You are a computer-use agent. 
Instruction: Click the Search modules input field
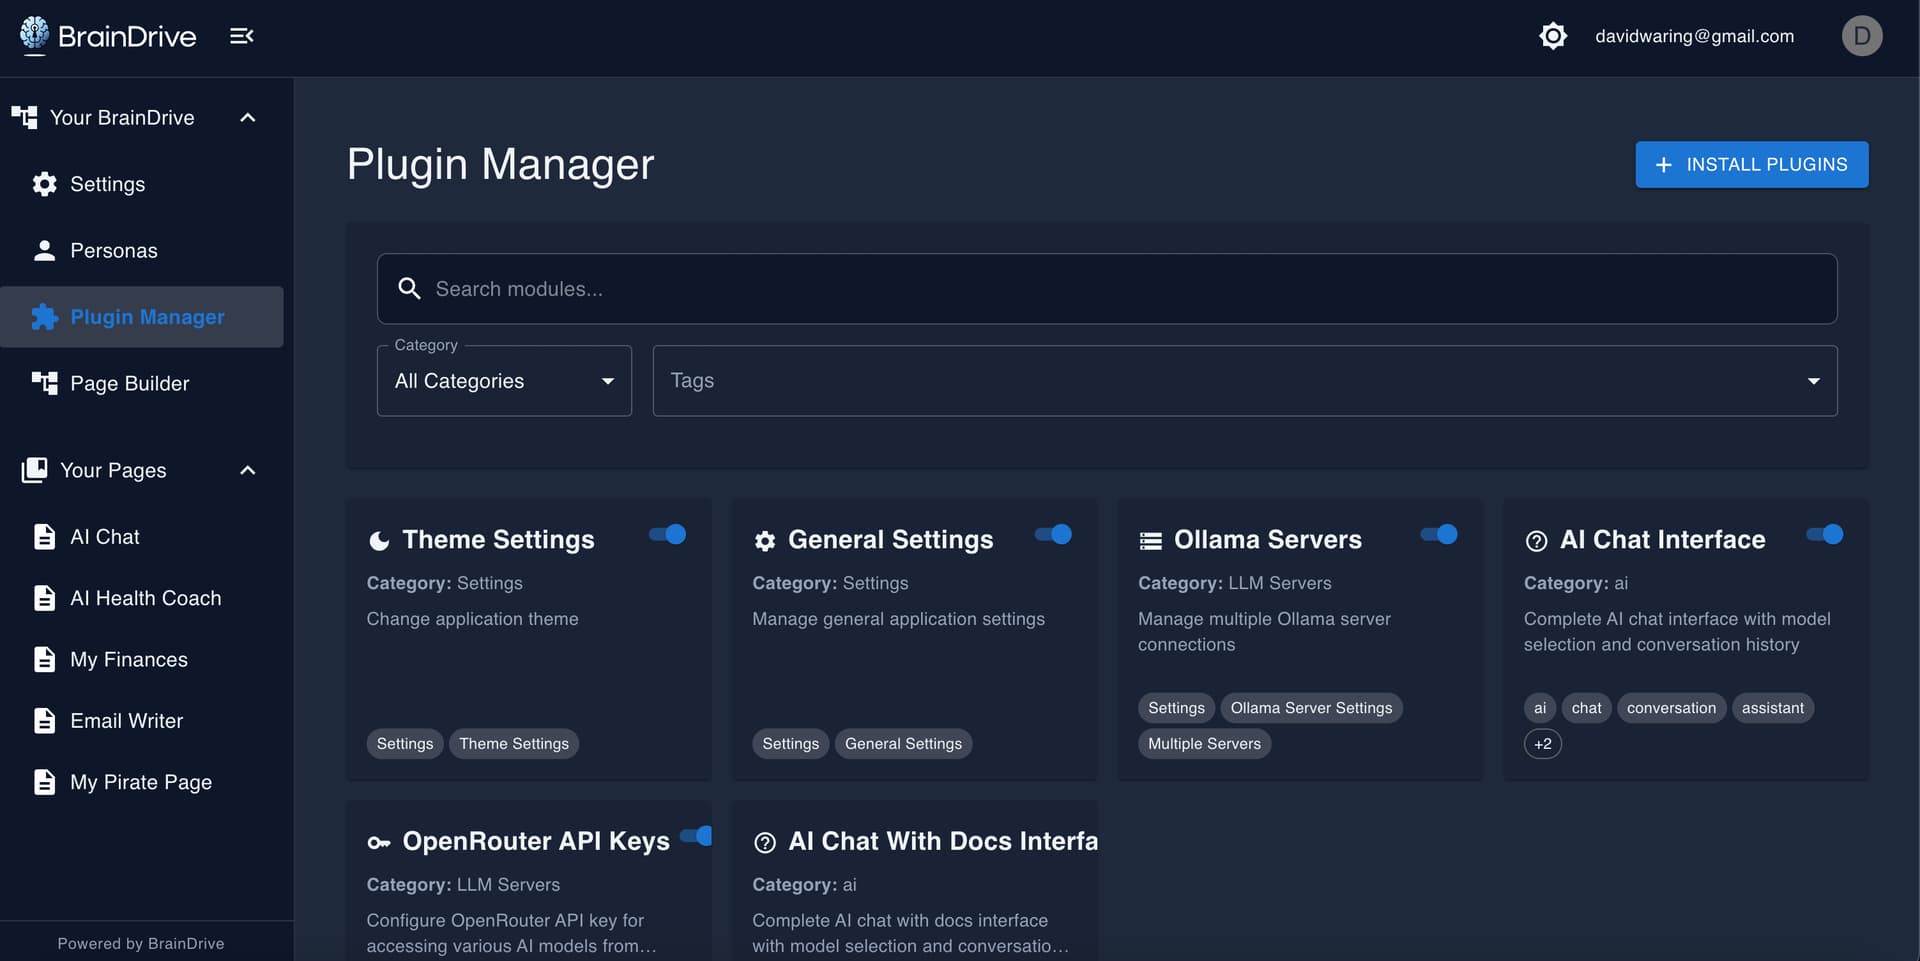point(1106,289)
